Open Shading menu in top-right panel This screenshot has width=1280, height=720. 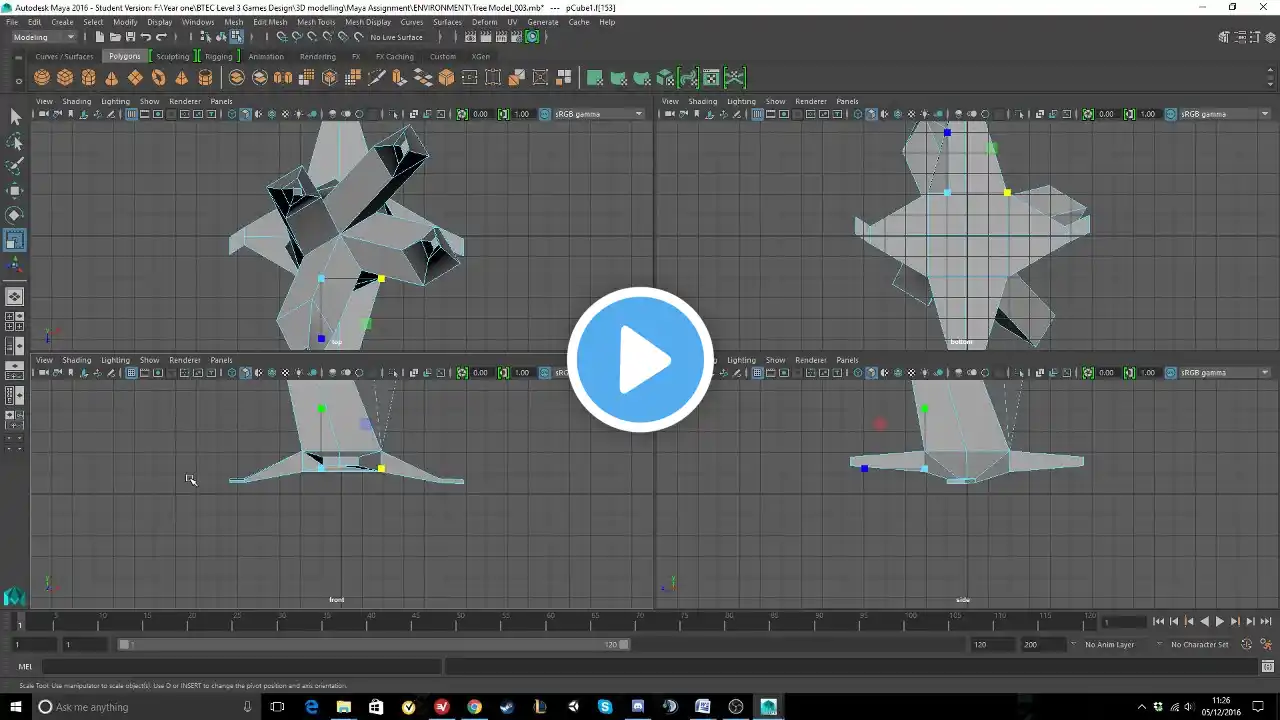coord(702,101)
